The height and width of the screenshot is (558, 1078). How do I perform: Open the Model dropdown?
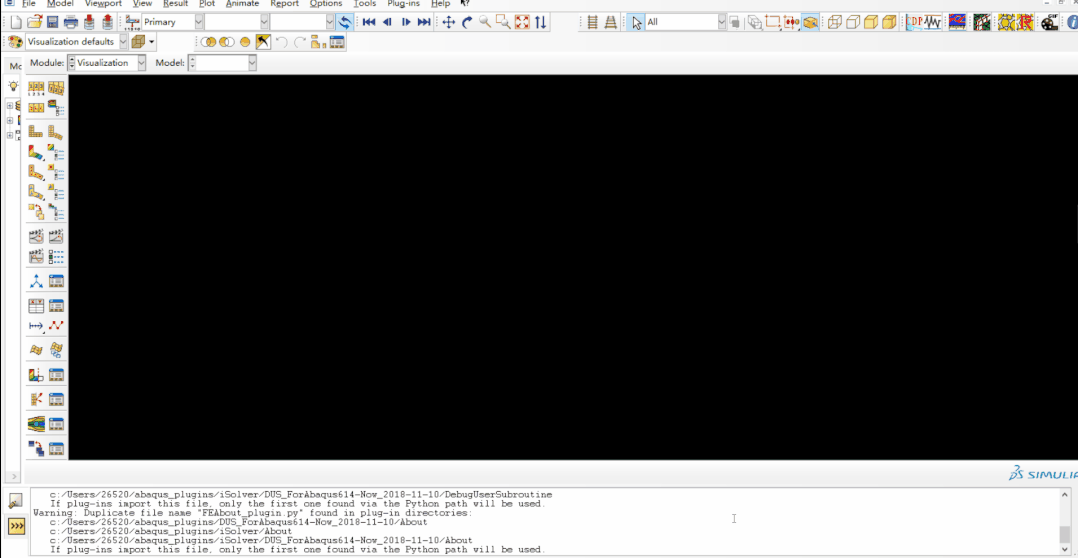coord(252,63)
